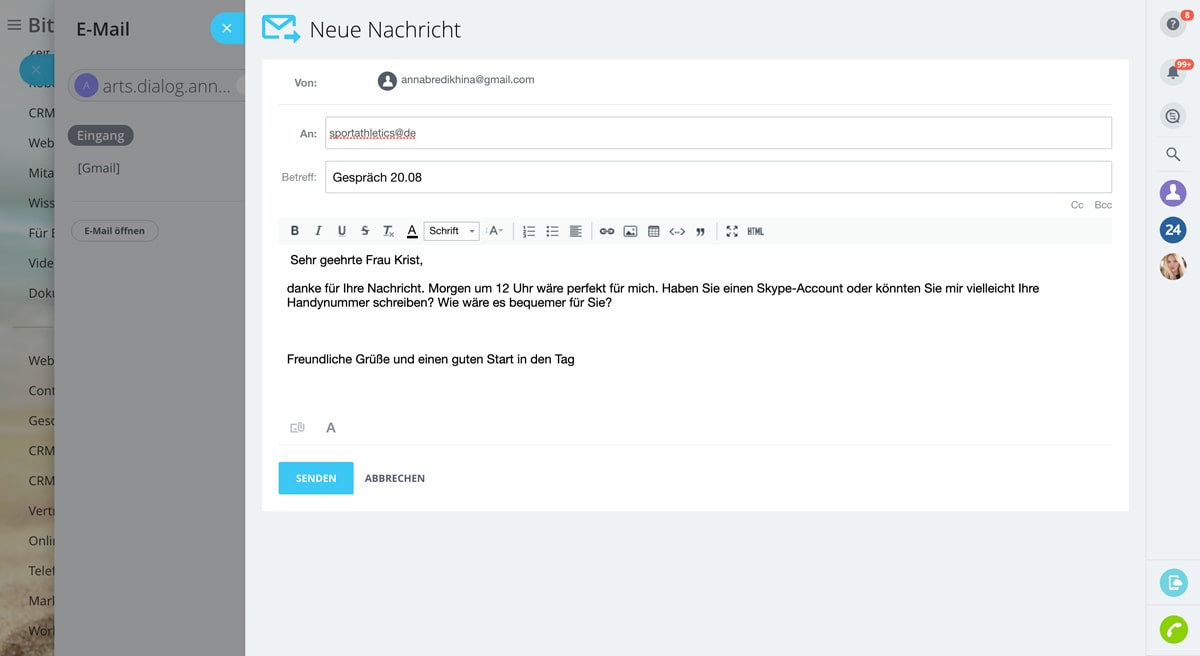Screen dimensions: 1200x656
Task: Switch to HTML source mode
Action: (x=755, y=231)
